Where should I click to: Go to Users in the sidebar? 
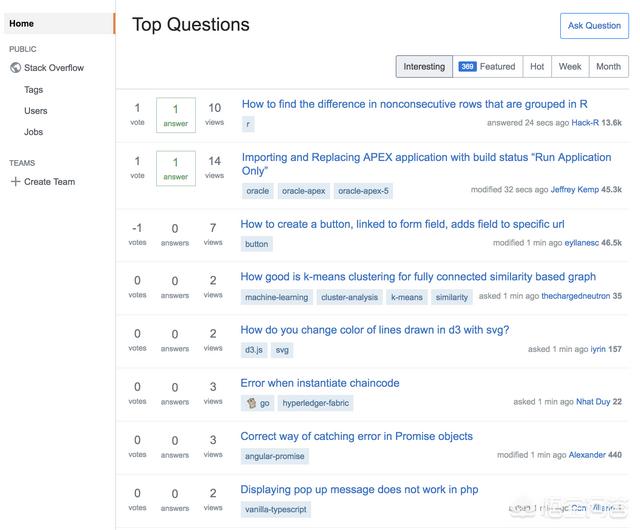click(36, 111)
